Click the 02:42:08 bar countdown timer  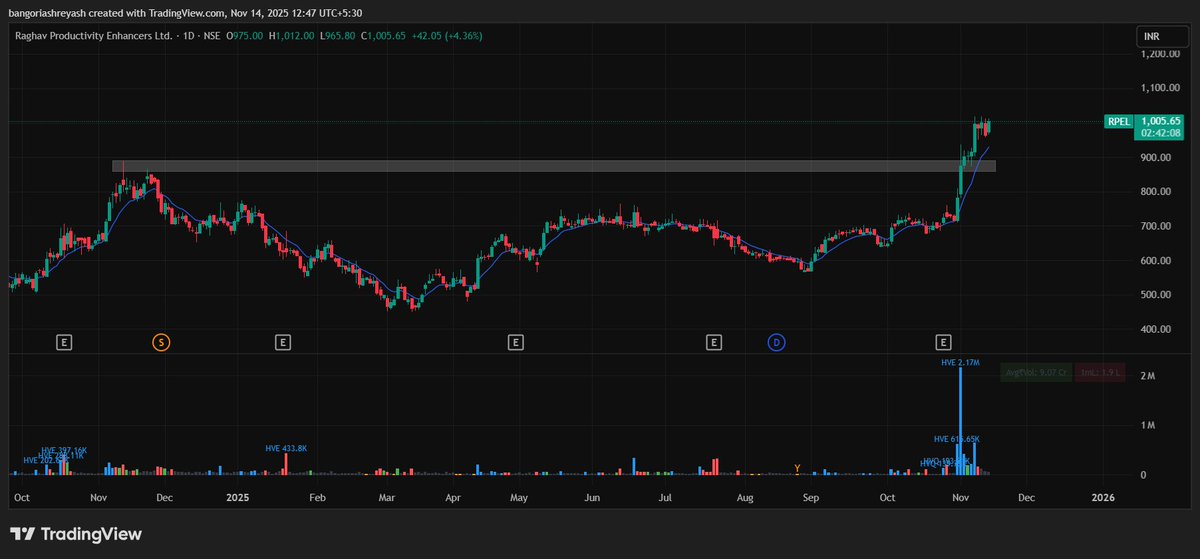tap(1159, 132)
